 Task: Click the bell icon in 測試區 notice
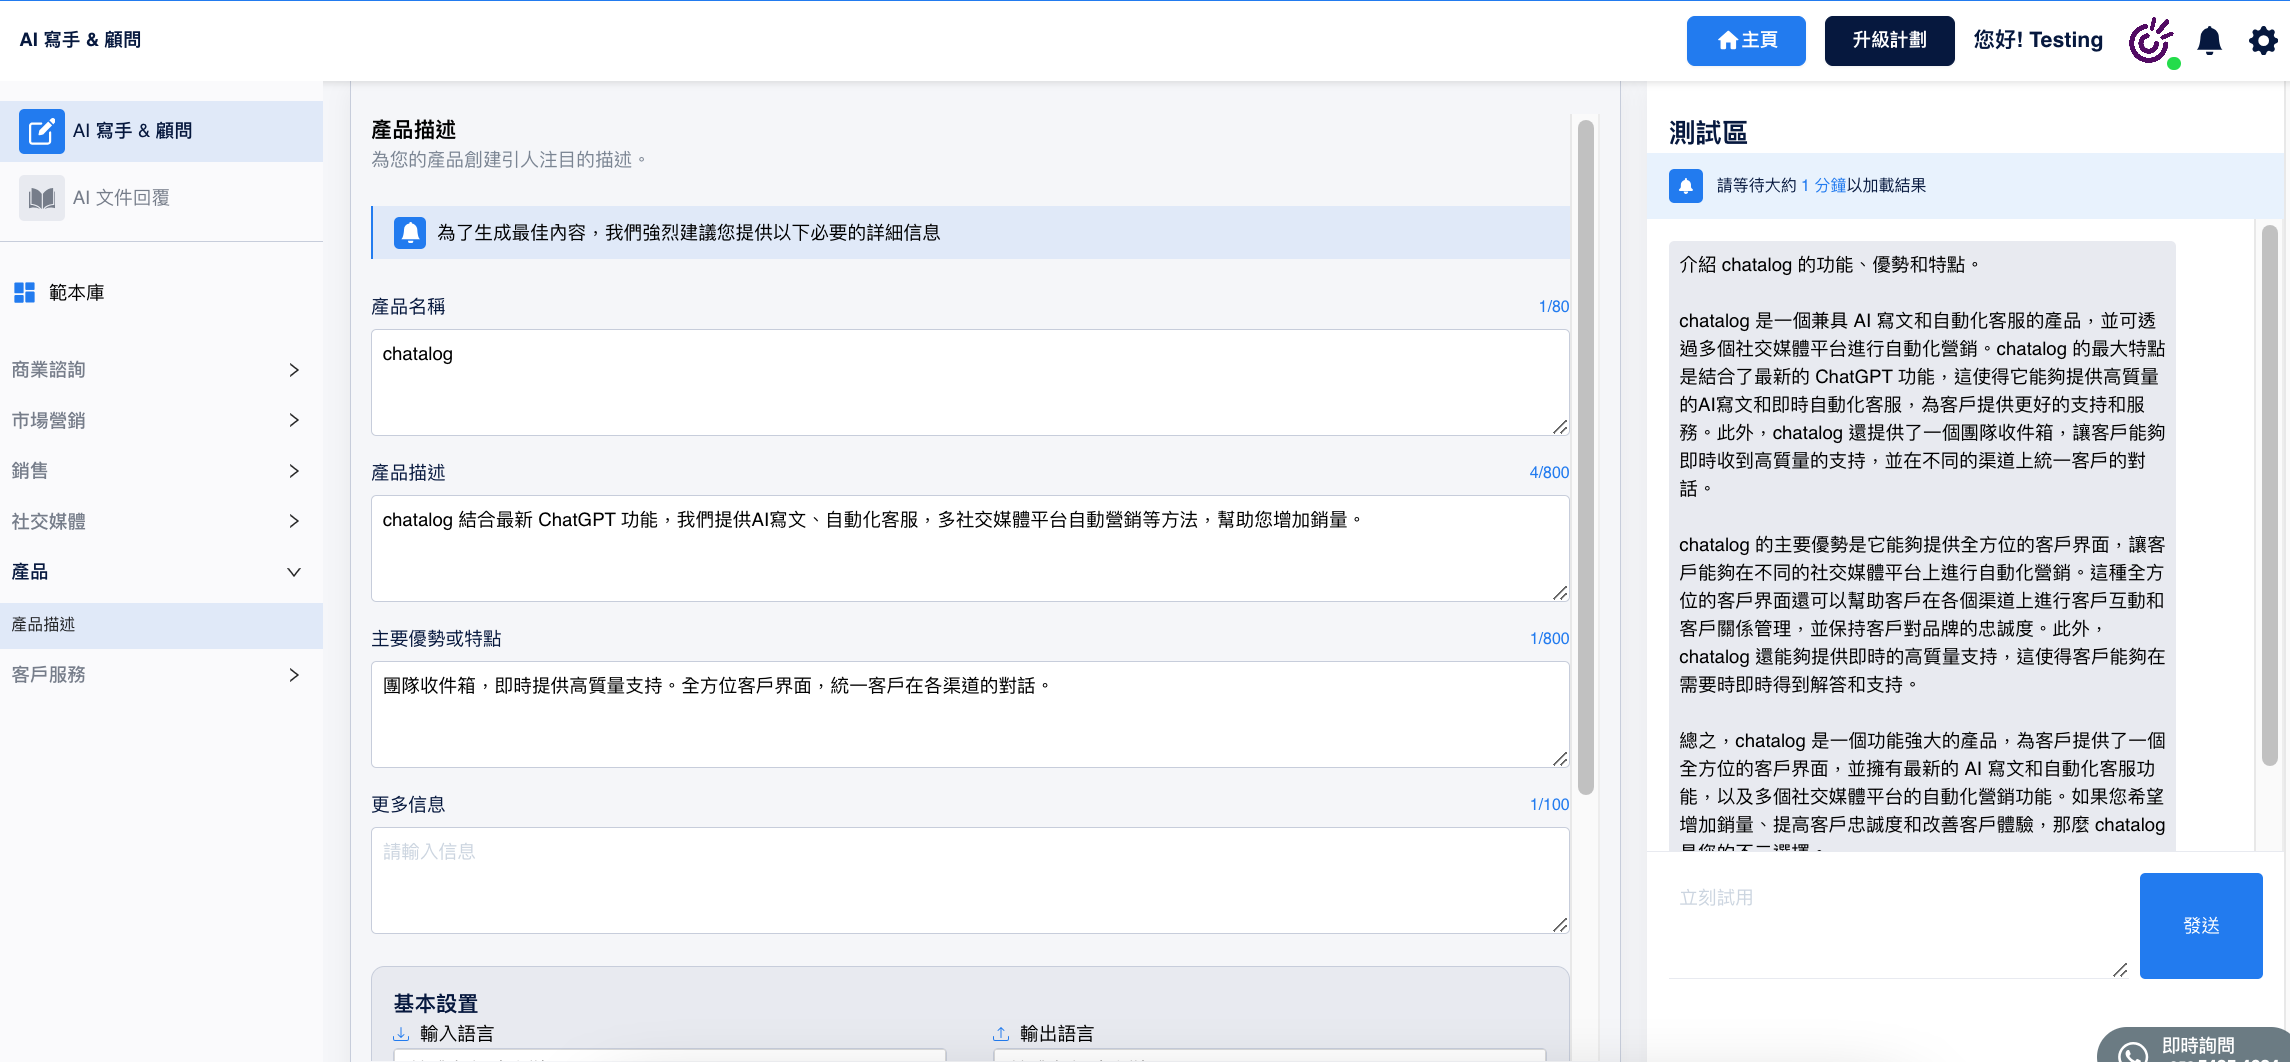pos(1685,186)
